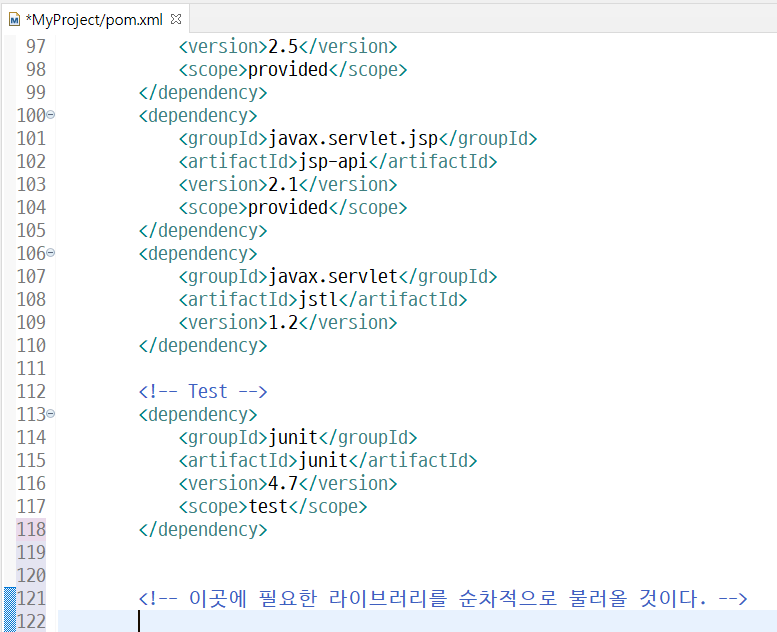Click line number 121 in the gutter

click(x=31, y=599)
